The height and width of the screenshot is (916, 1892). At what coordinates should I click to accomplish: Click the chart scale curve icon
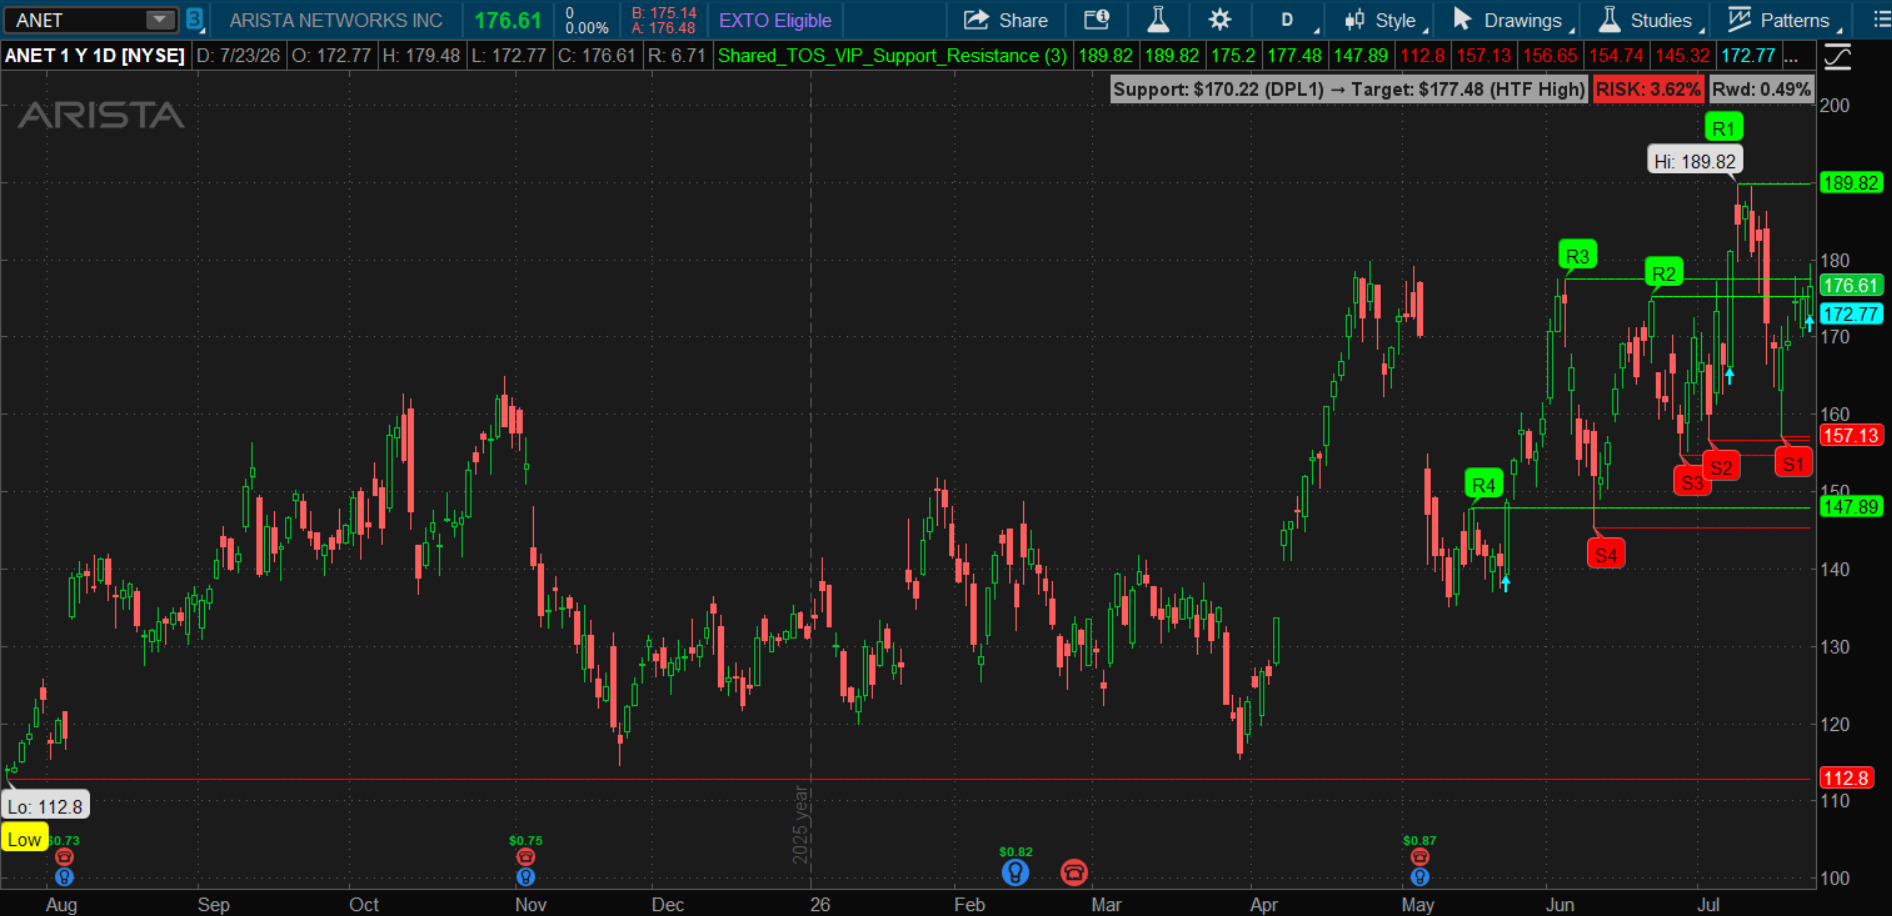click(x=1838, y=56)
